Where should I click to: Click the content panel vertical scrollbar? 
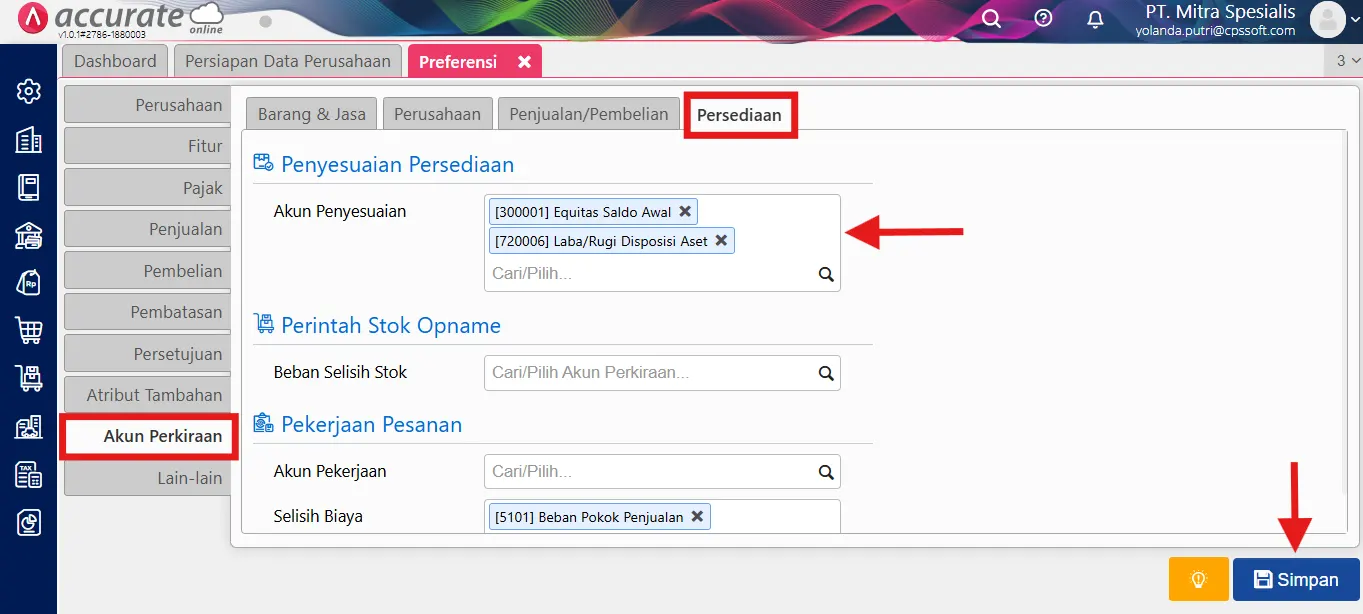pyautogui.click(x=1344, y=315)
